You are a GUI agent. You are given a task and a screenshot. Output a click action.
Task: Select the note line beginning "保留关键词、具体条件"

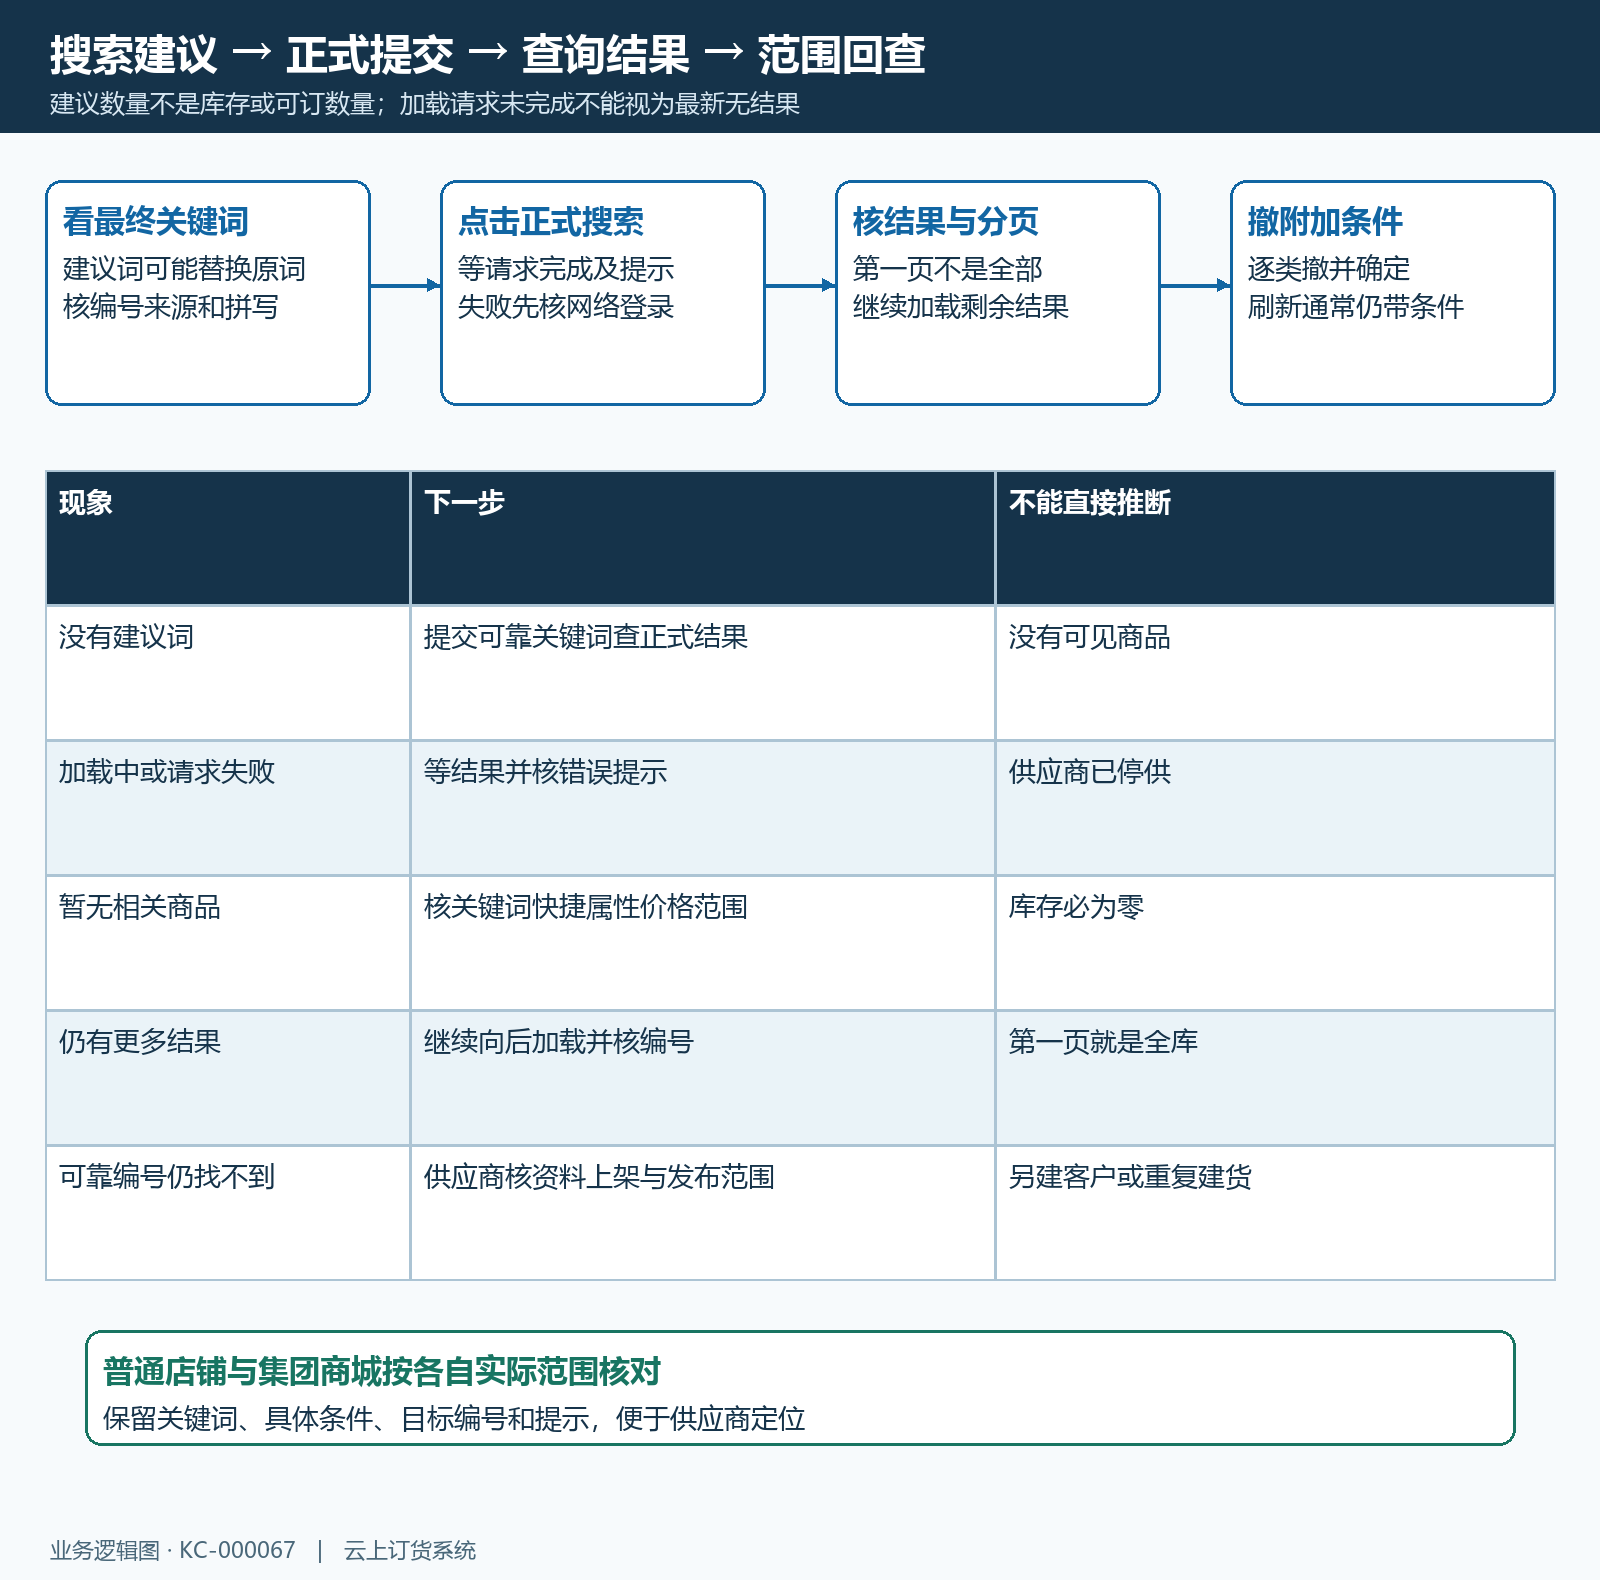[454, 1419]
